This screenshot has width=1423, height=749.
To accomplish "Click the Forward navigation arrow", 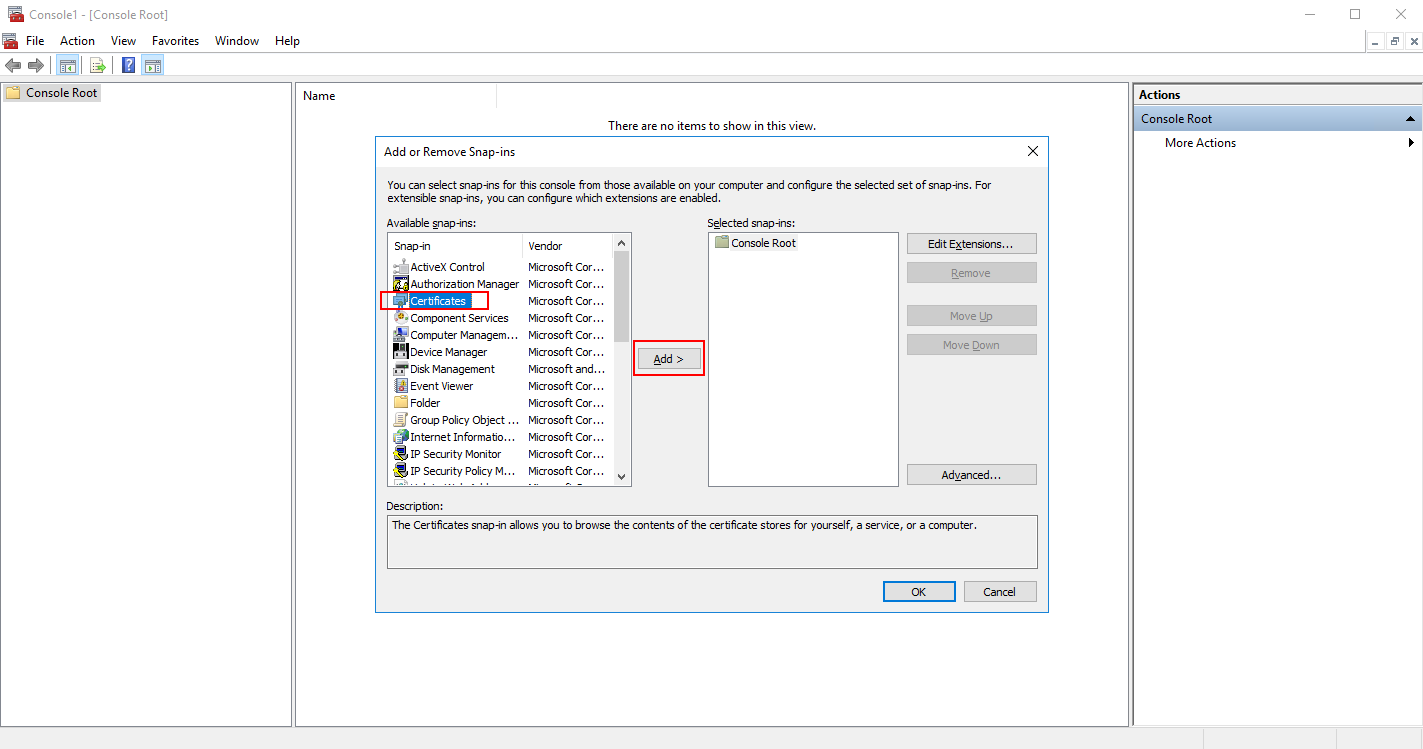I will click(36, 64).
